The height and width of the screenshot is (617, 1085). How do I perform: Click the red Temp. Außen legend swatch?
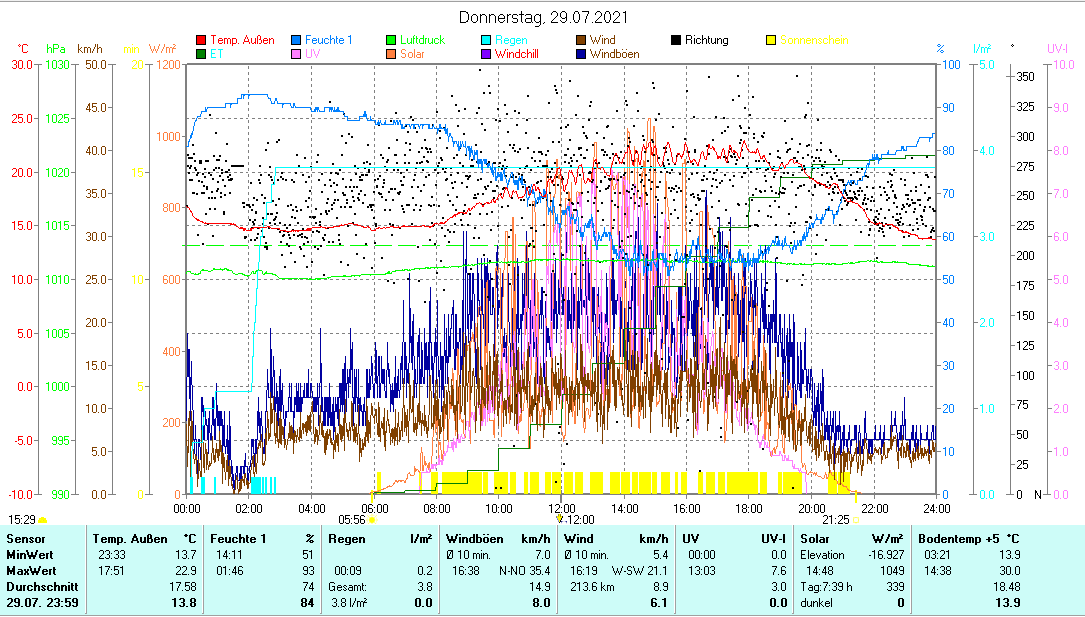[202, 41]
